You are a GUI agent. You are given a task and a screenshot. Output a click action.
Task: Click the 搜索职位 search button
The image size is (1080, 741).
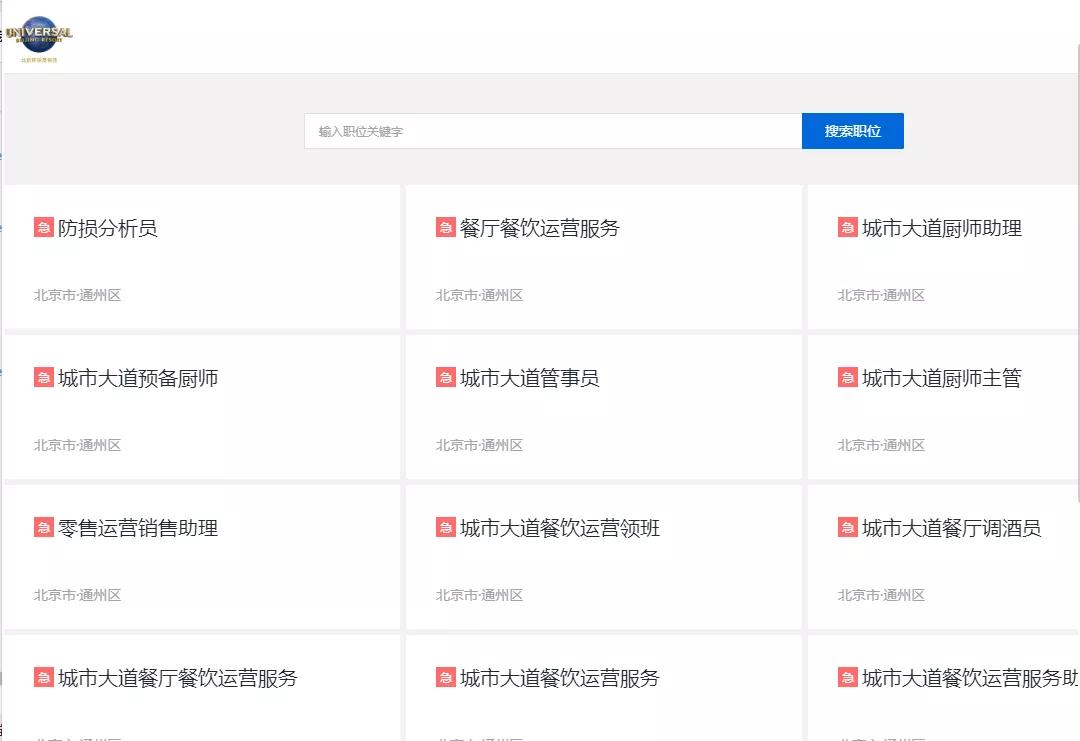tap(852, 130)
